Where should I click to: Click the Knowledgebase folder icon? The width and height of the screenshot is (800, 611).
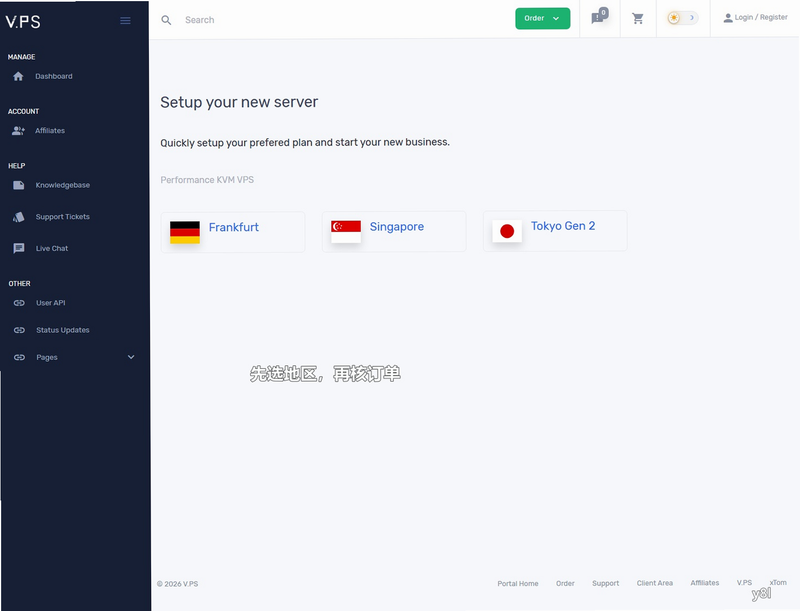click(x=19, y=185)
